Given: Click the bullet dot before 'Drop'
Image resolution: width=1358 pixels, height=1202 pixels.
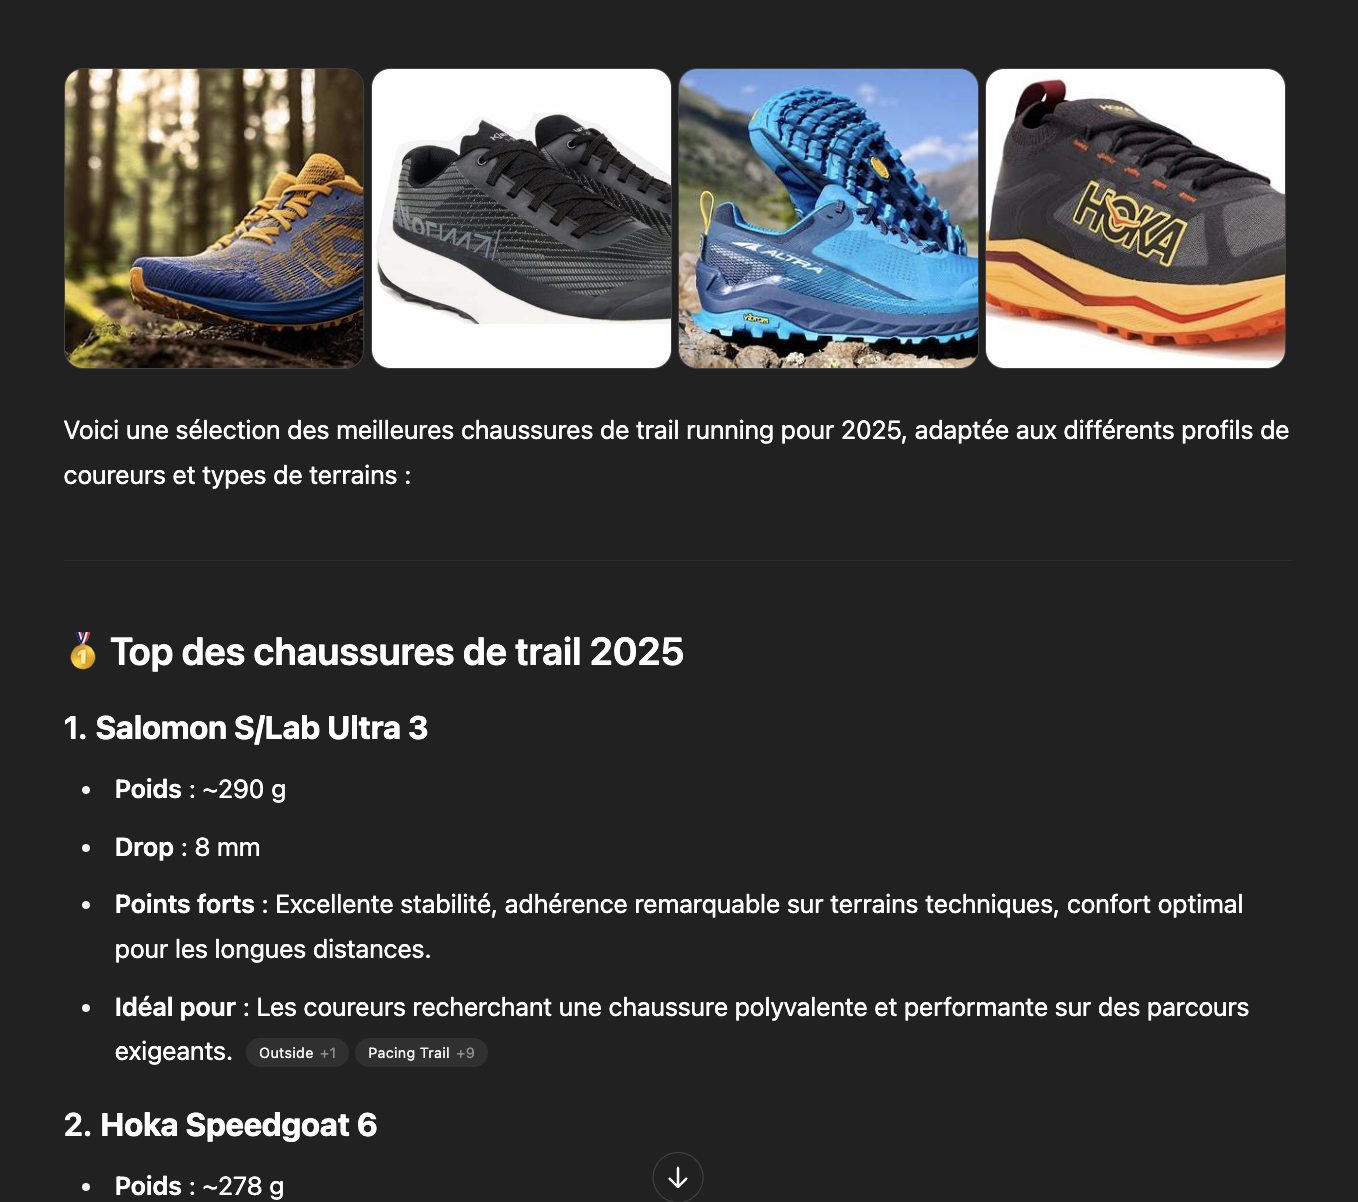Looking at the screenshot, I should click(86, 848).
